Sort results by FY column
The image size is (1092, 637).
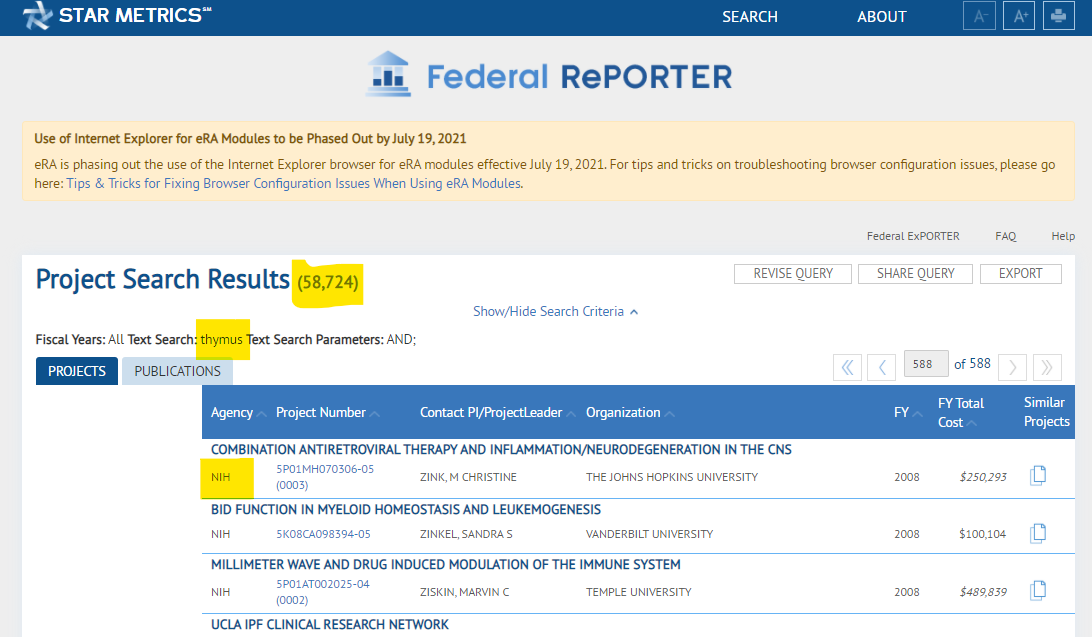[x=907, y=413]
